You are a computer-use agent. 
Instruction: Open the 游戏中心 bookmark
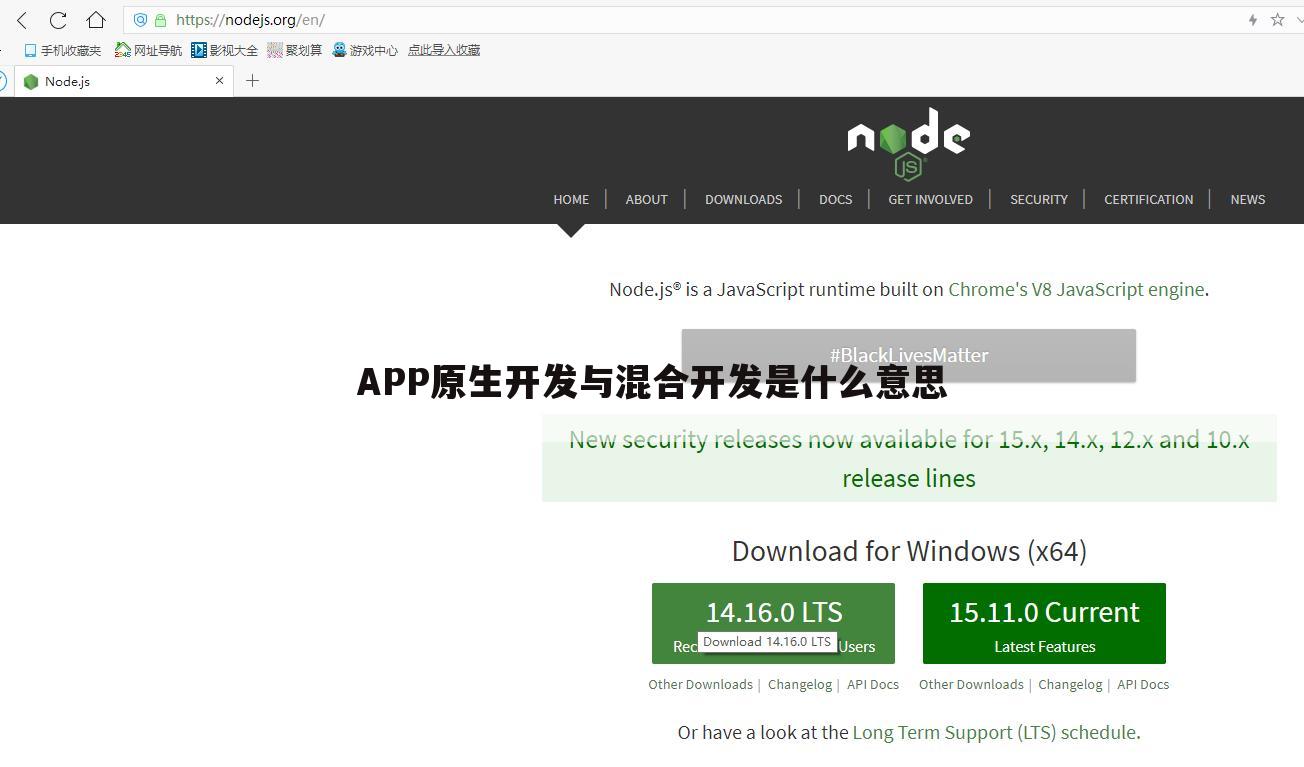[x=365, y=50]
